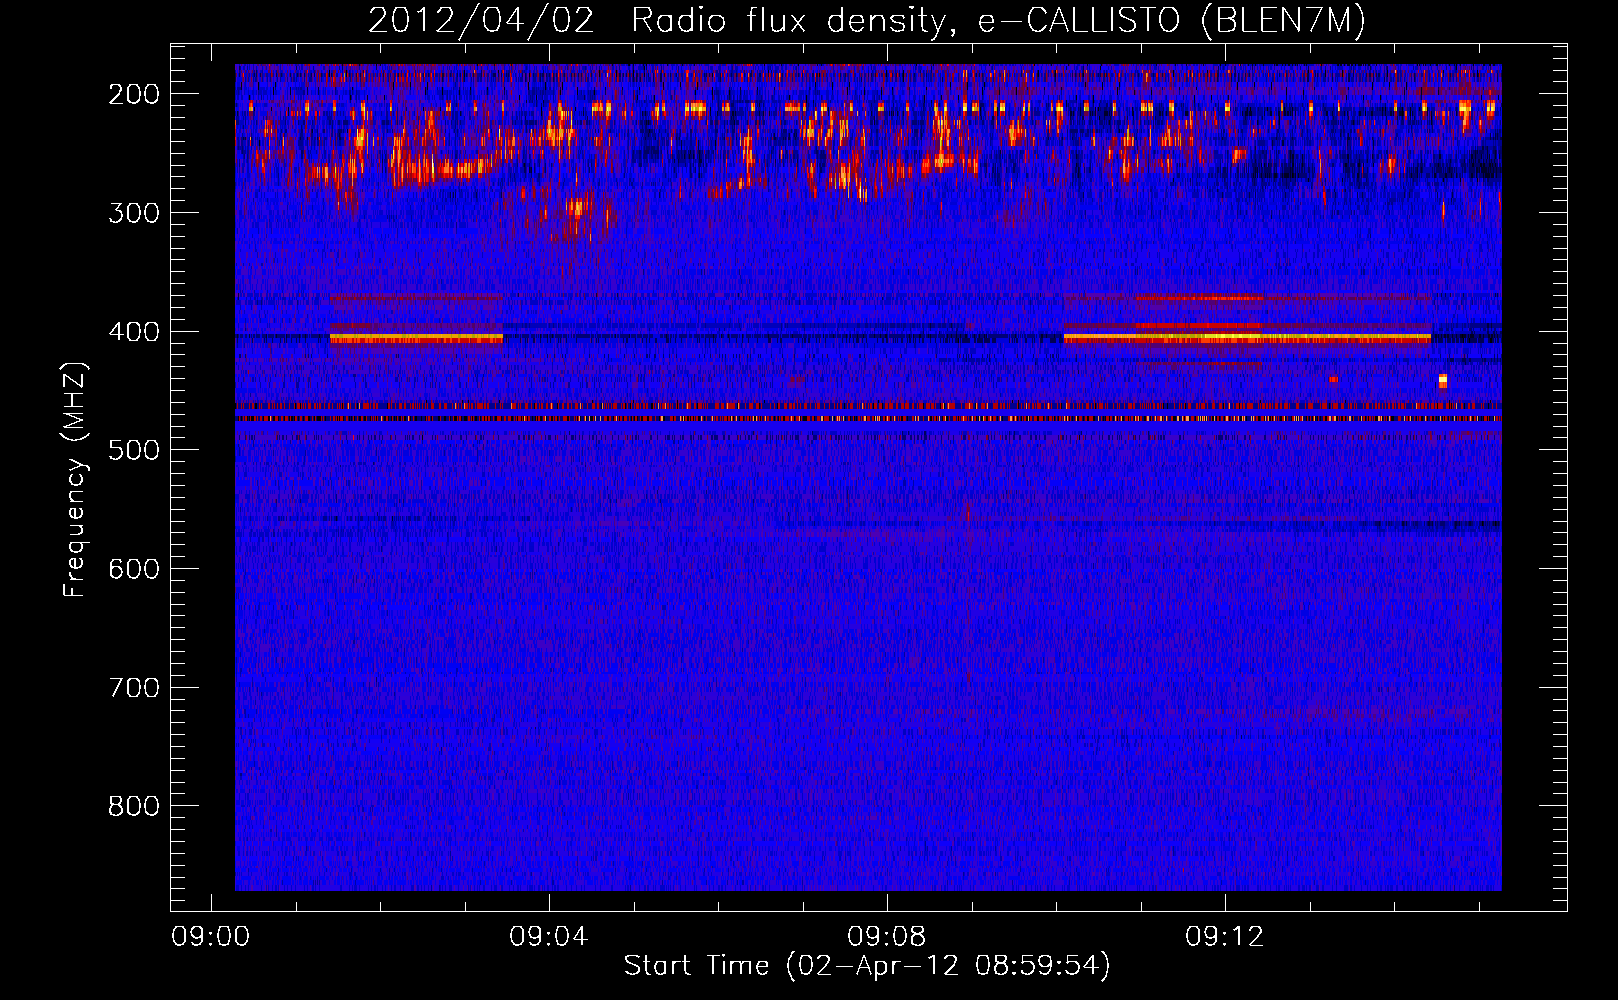This screenshot has height=1000, width=1618.
Task: Select the 400 frequency tick label
Action: pos(134,332)
